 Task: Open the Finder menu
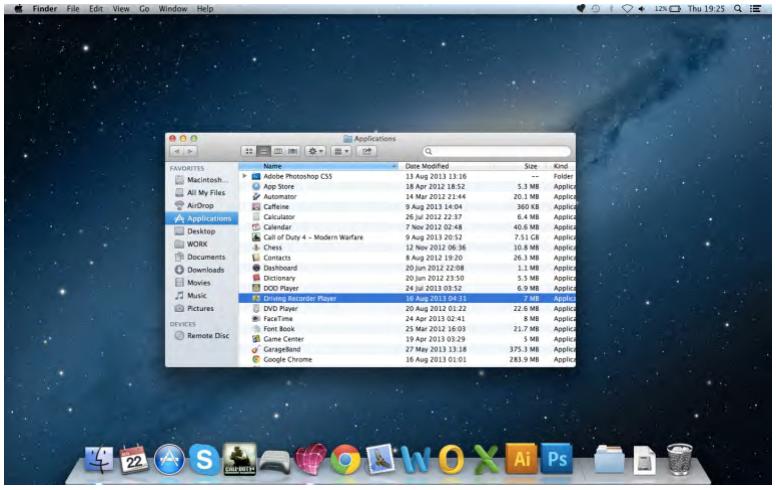tap(45, 9)
